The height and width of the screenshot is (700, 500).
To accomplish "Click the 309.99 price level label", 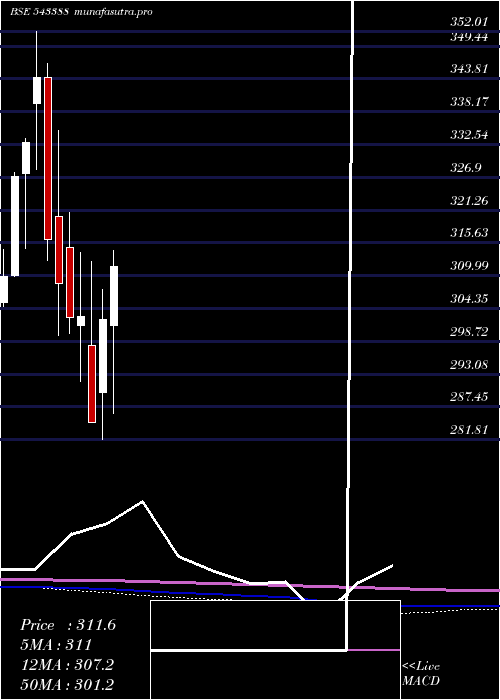I will click(469, 266).
